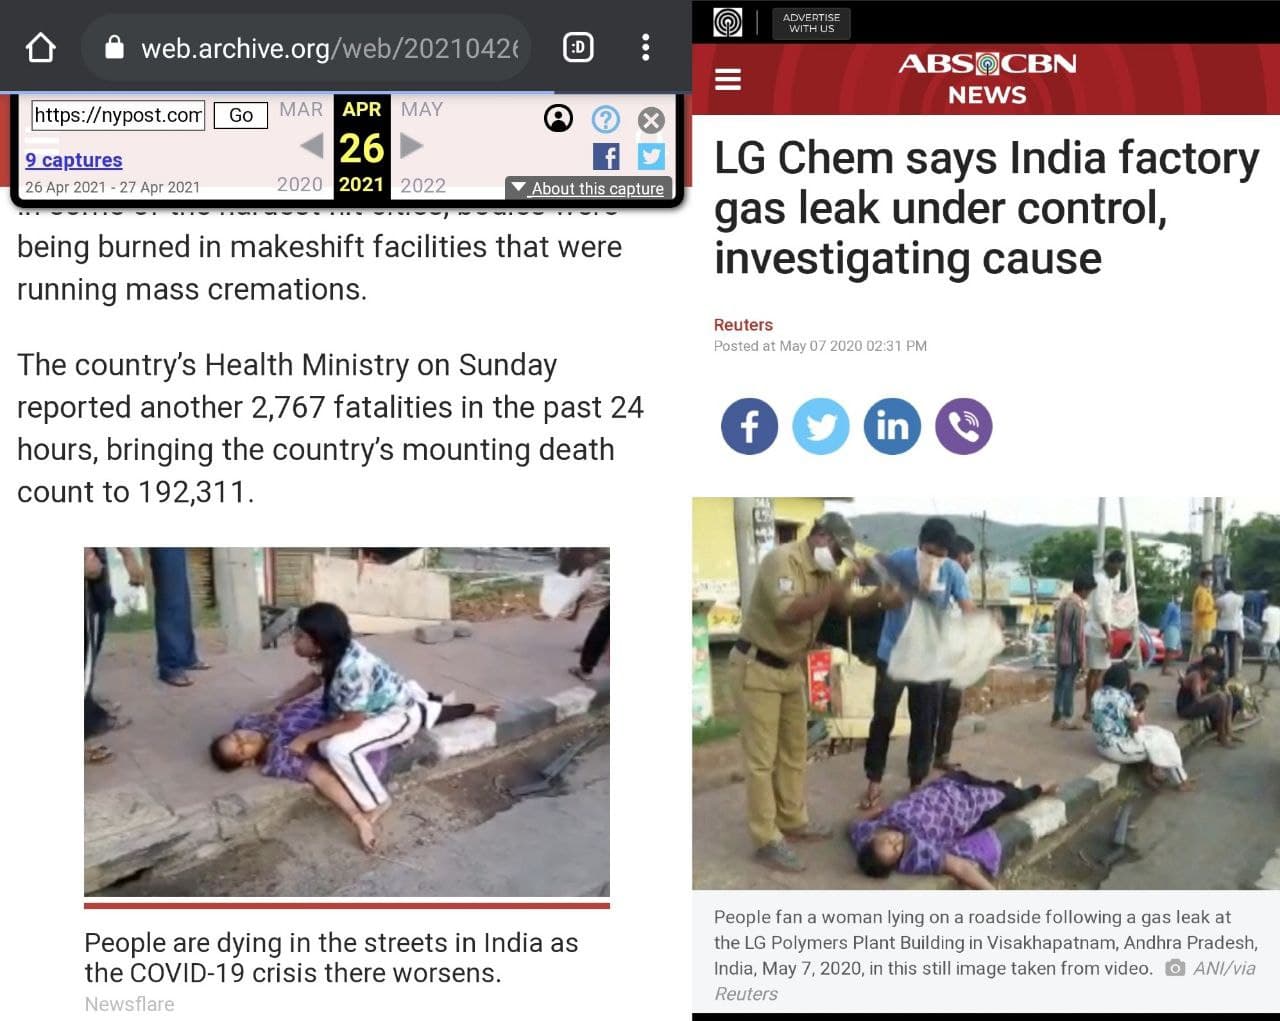Screen dimensions: 1280x1021
Task: Open the ABS-CBN News hamburger menu
Action: (728, 79)
